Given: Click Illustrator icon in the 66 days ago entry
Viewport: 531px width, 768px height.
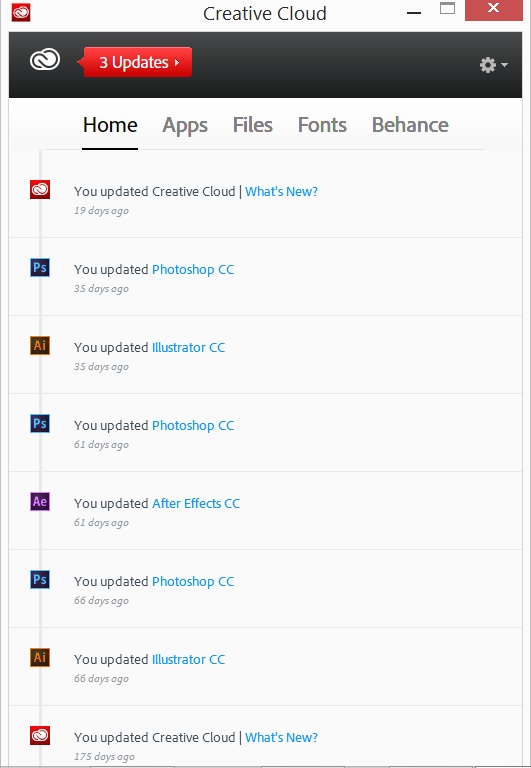Looking at the screenshot, I should 40,657.
